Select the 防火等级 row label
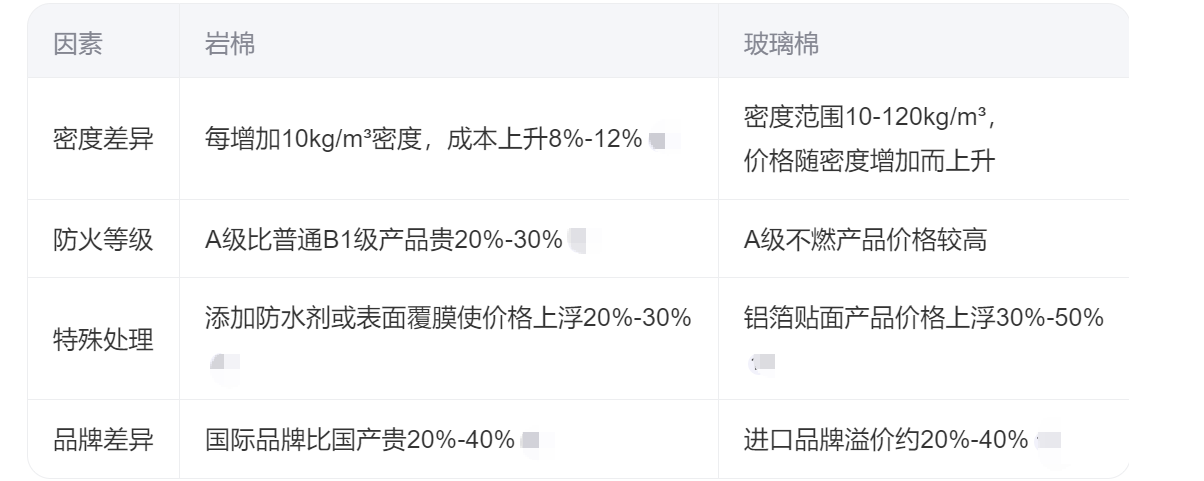The width and height of the screenshot is (1204, 481). (x=103, y=240)
